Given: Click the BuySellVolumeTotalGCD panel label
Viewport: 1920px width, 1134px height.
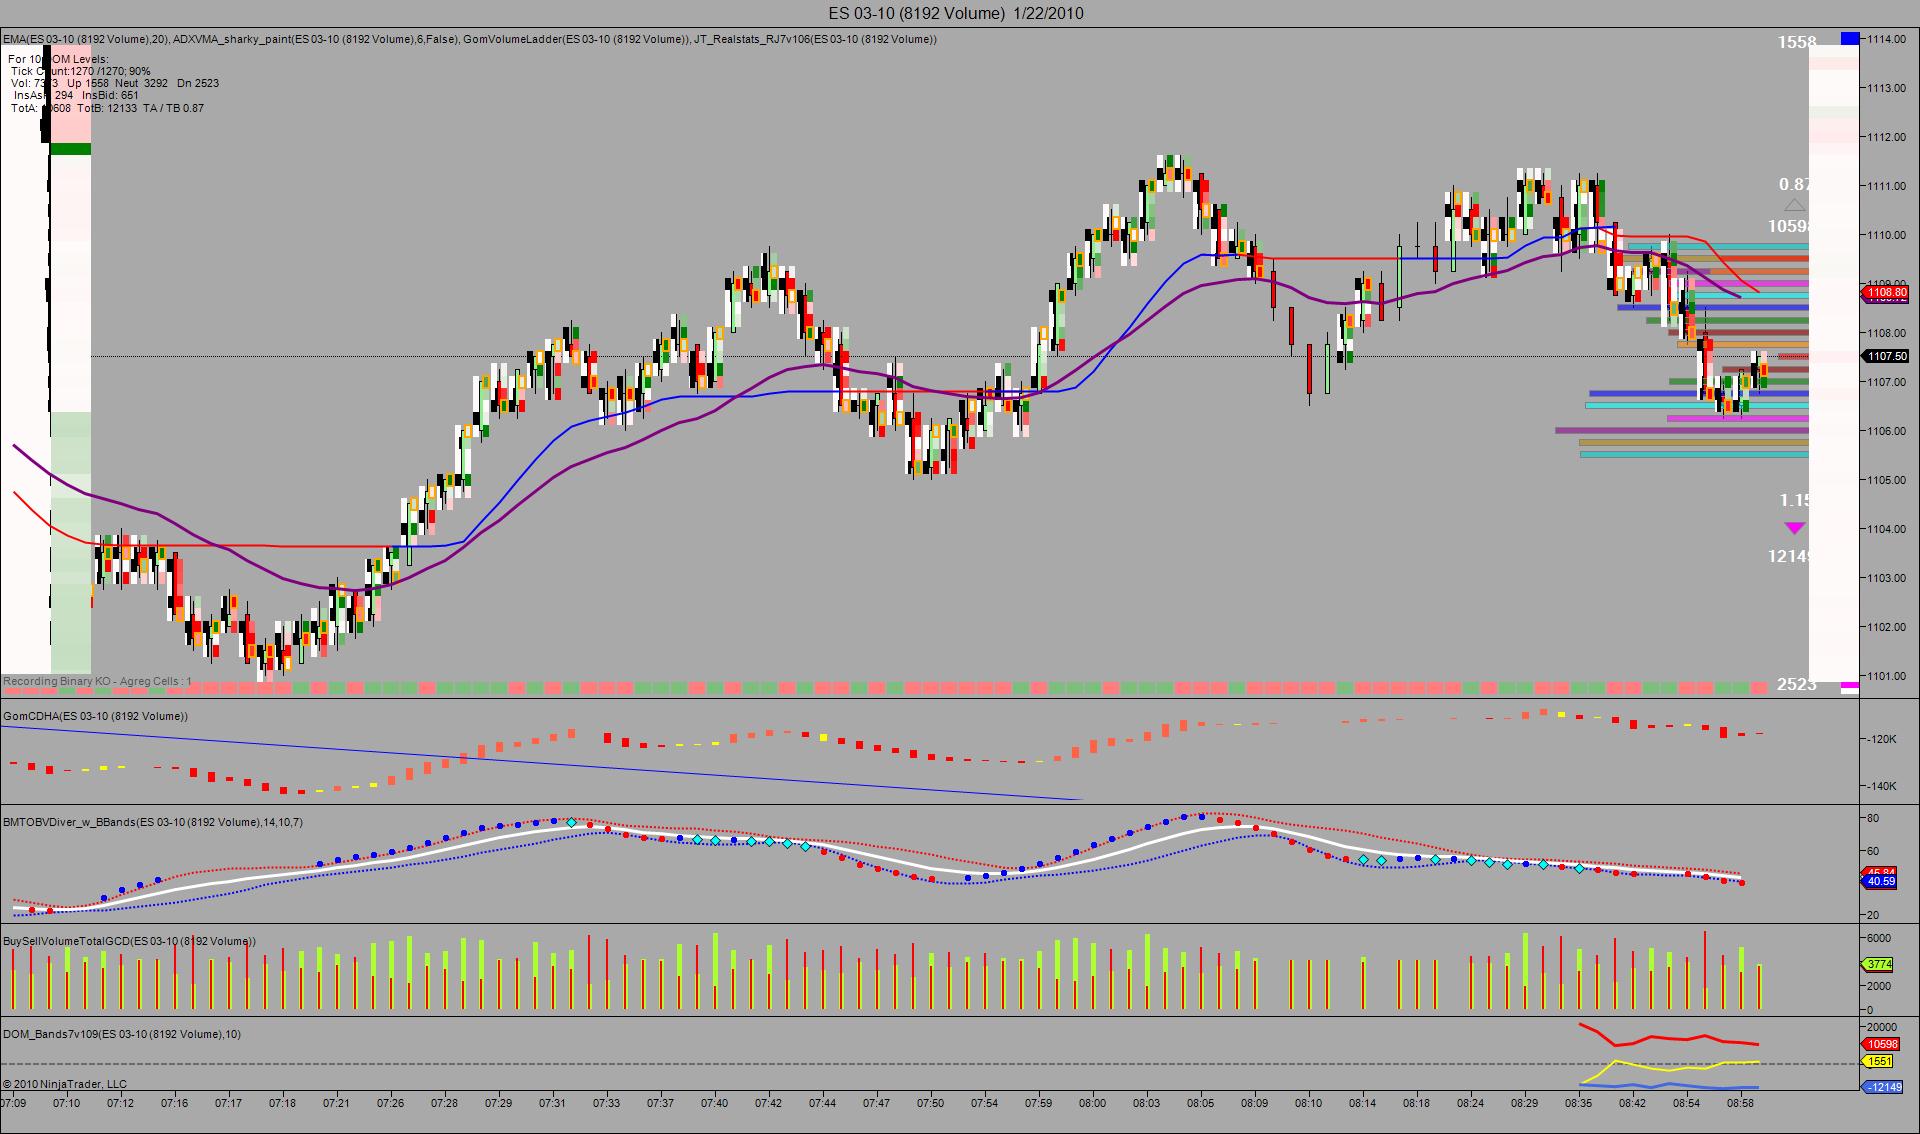Looking at the screenshot, I should click(x=129, y=941).
